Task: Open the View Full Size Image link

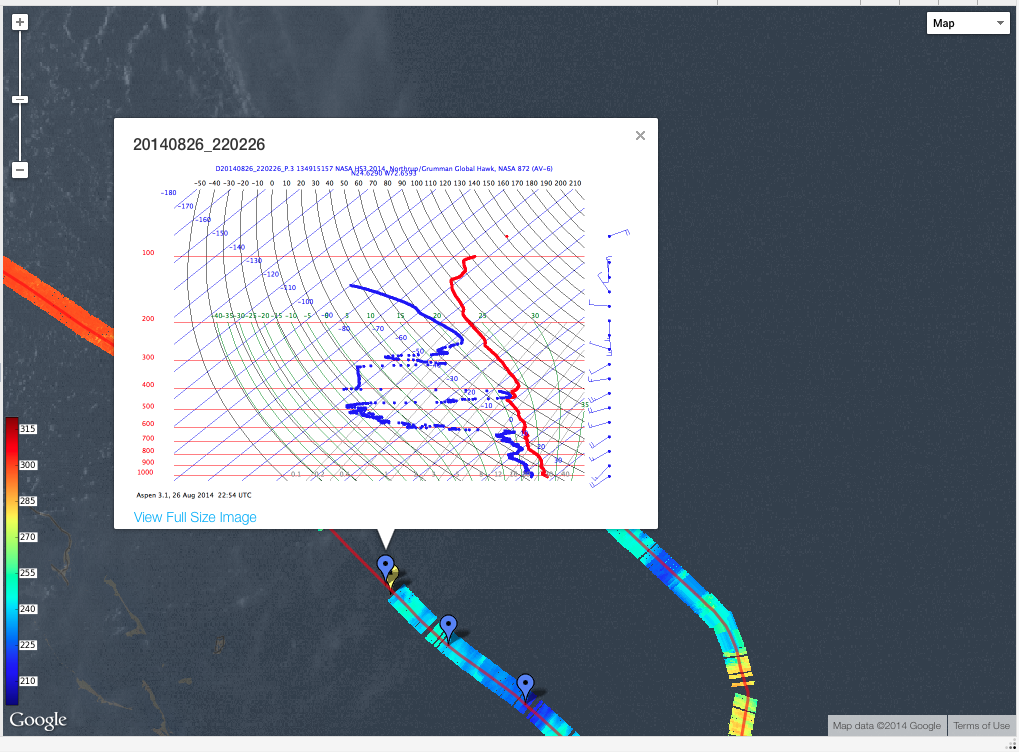Action: pyautogui.click(x=195, y=517)
